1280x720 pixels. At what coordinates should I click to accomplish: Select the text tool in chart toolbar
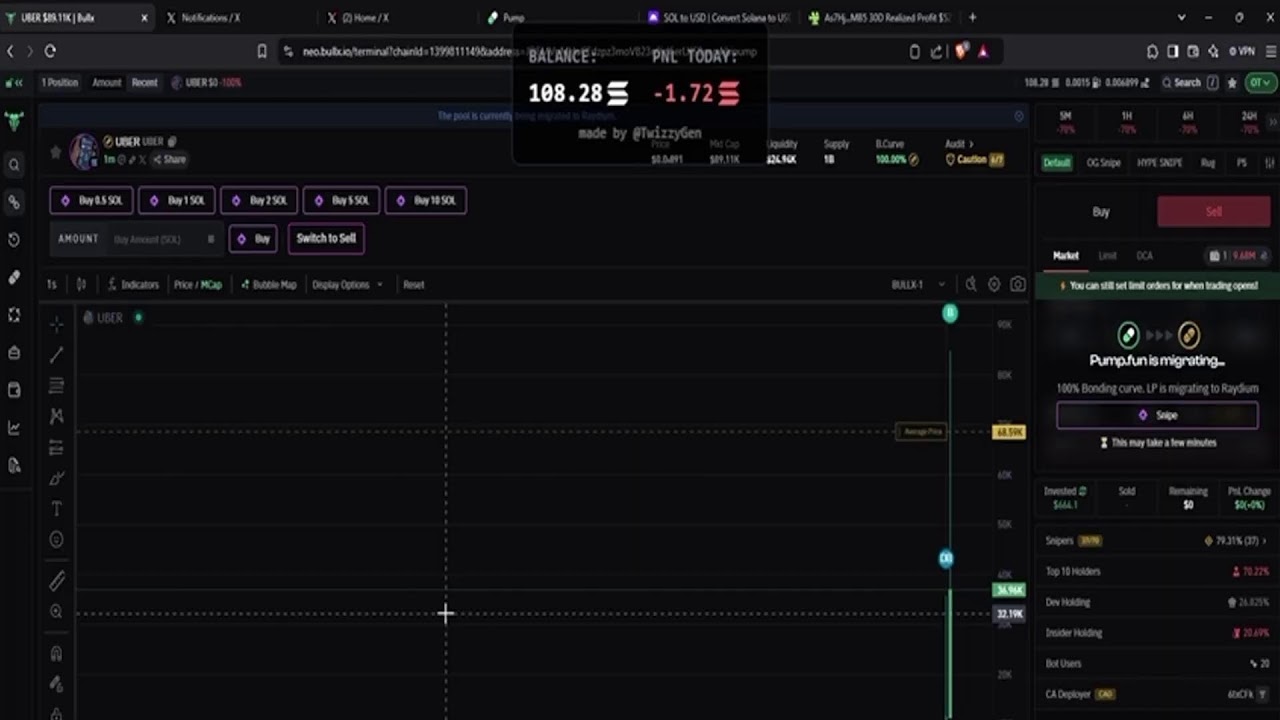56,509
